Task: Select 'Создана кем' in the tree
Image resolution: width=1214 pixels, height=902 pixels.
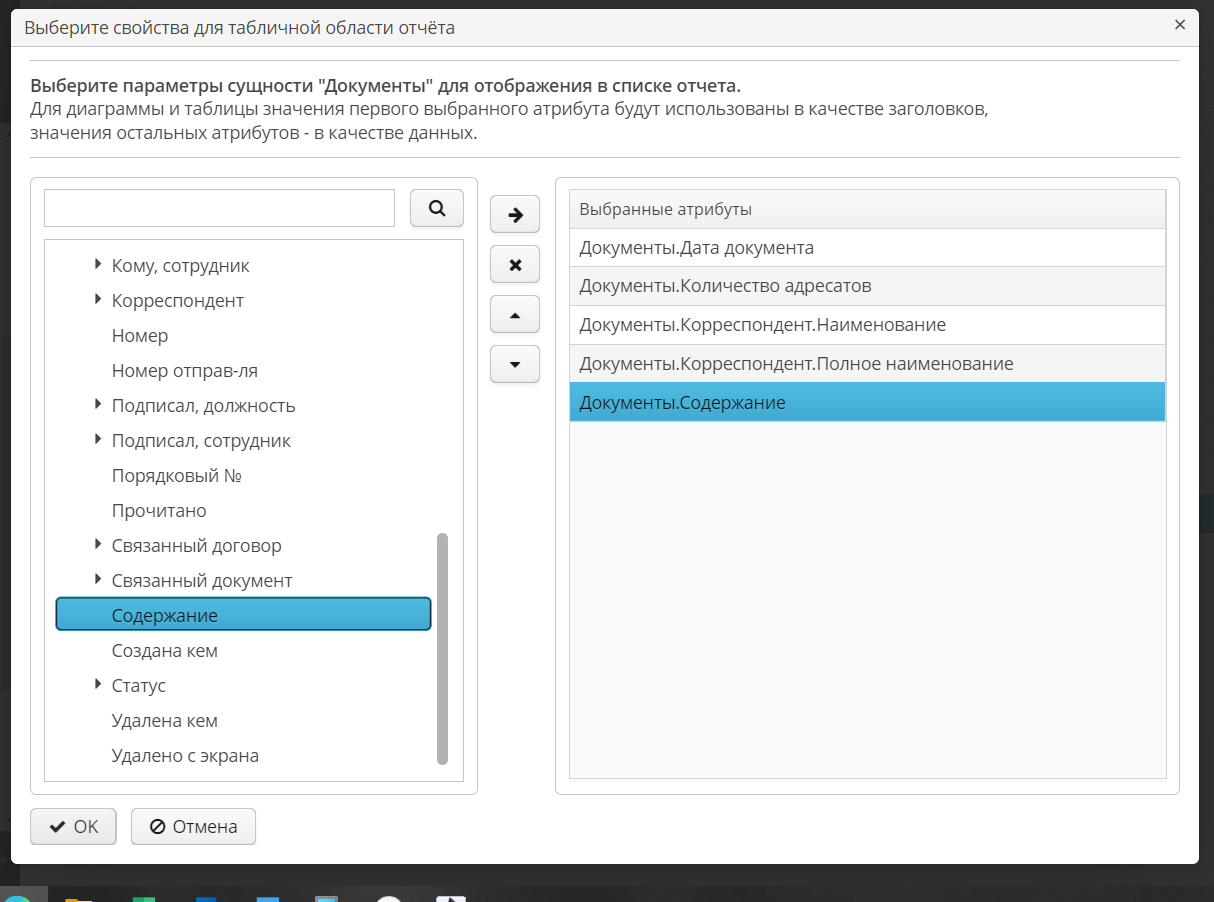Action: 164,651
